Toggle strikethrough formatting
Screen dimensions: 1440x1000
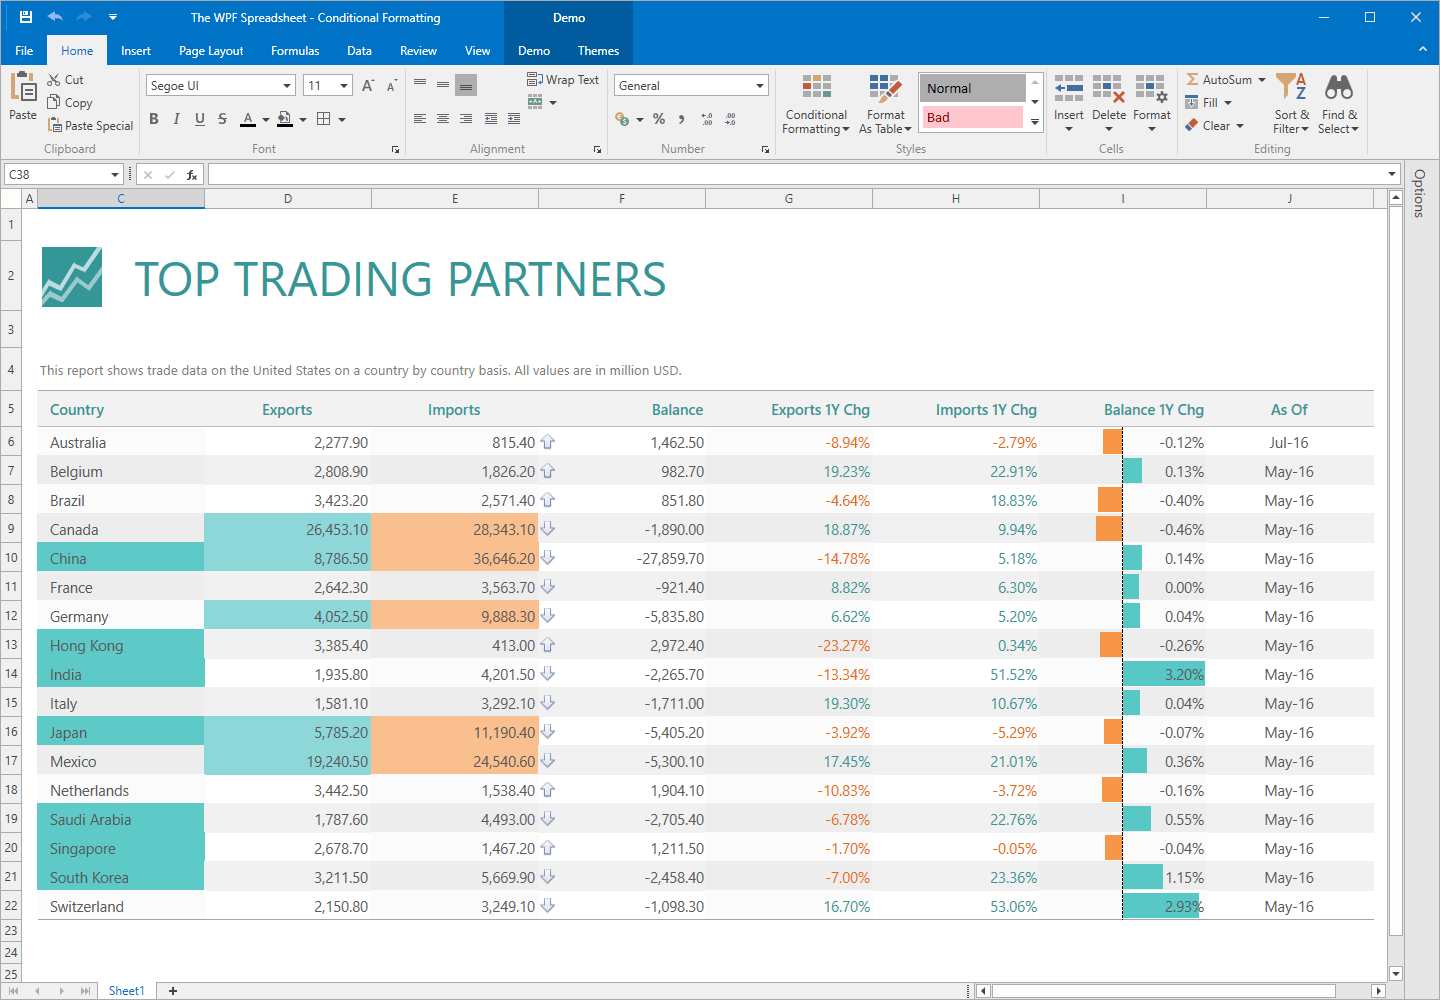[x=222, y=118]
